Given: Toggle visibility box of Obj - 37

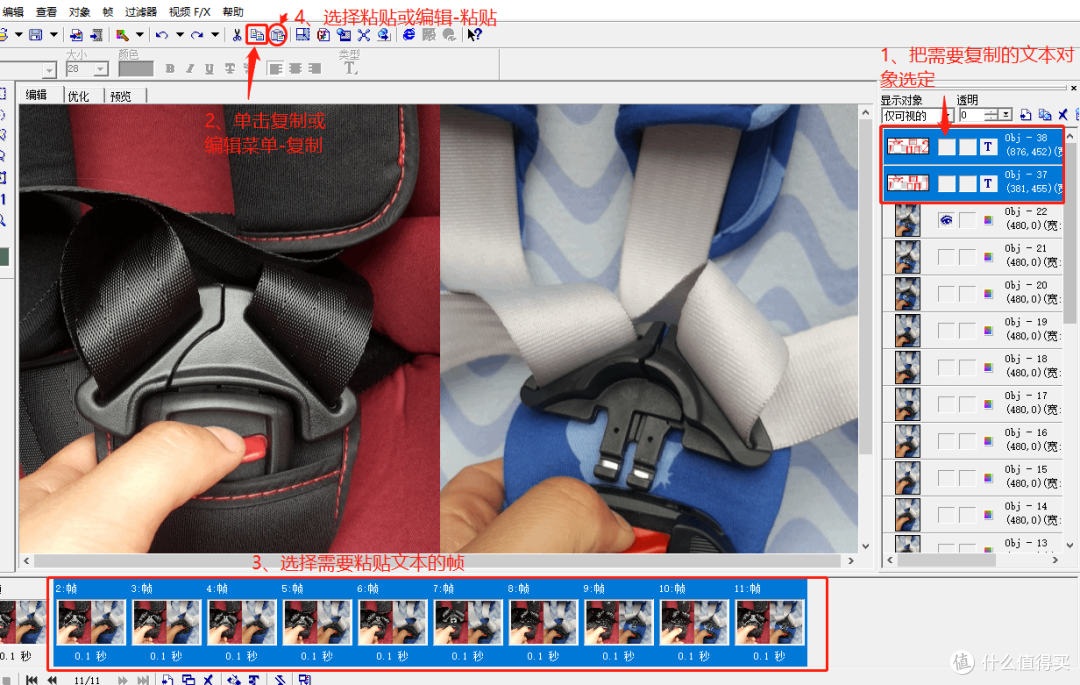Looking at the screenshot, I should [946, 183].
